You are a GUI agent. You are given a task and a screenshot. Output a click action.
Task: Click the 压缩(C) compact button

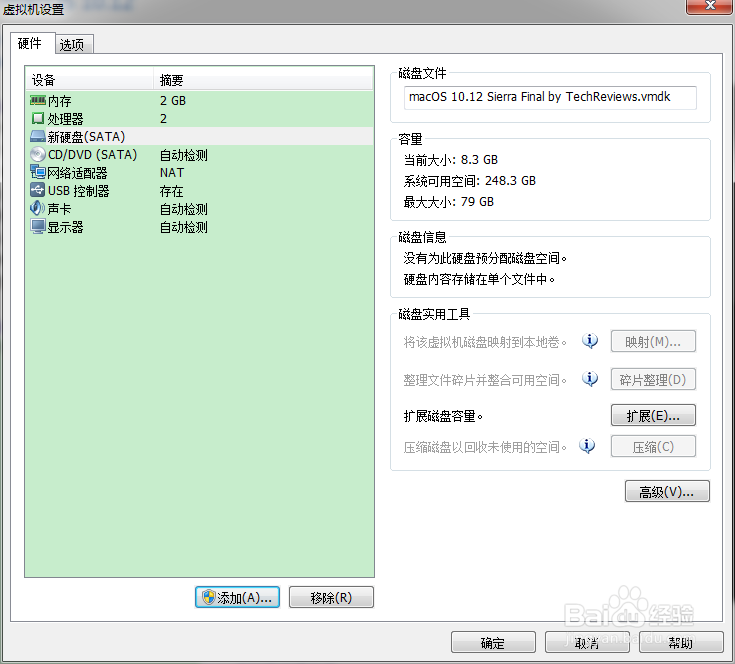pos(653,446)
